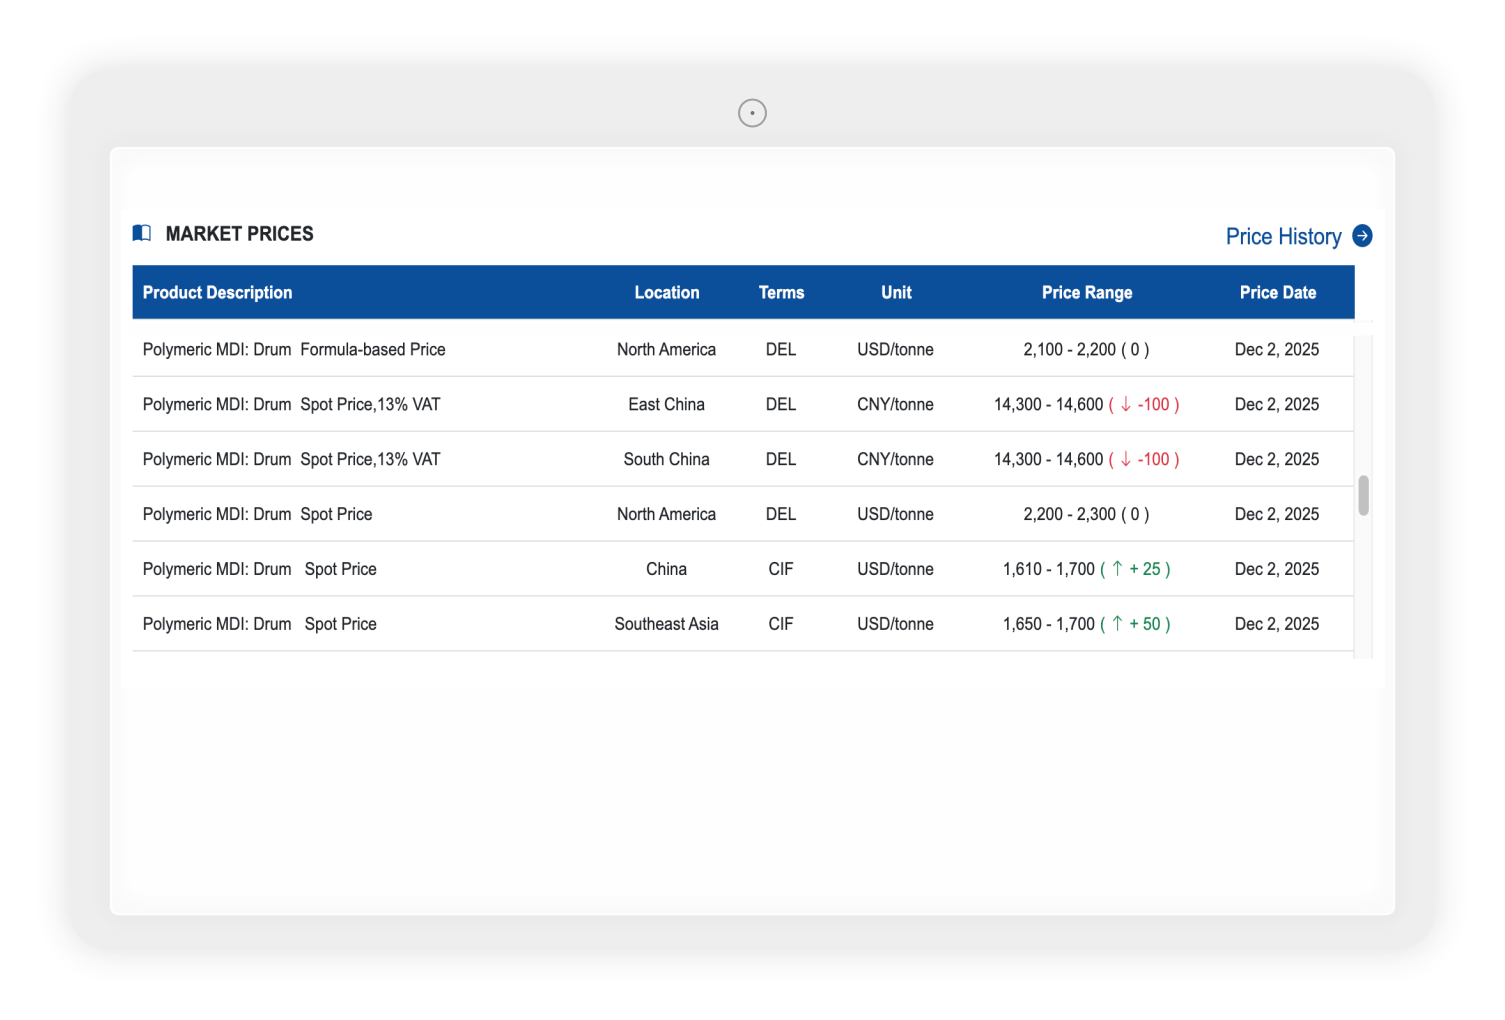Click the book icon beside Market Prices
The image size is (1505, 1020).
click(142, 233)
